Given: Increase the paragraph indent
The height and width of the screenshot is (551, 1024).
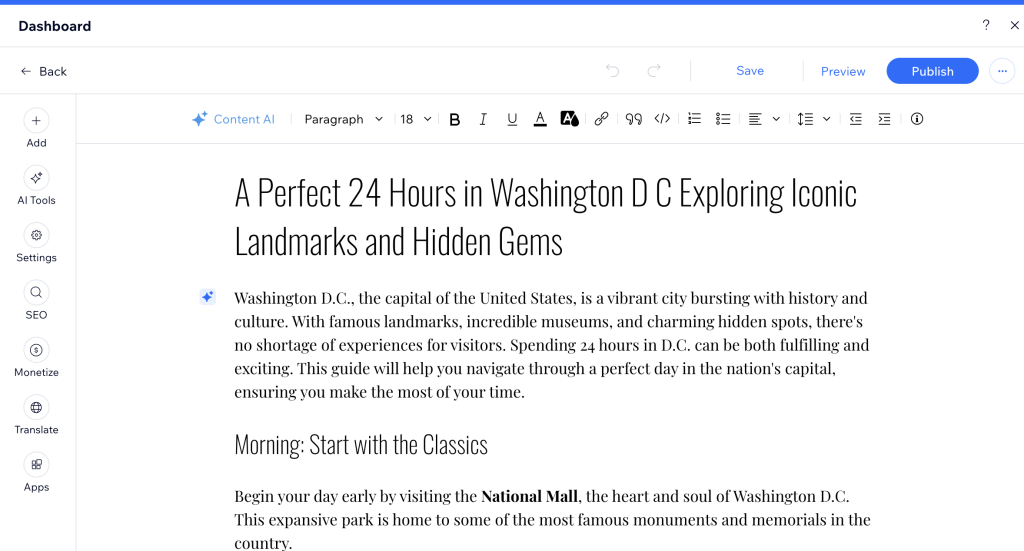Looking at the screenshot, I should click(x=884, y=119).
